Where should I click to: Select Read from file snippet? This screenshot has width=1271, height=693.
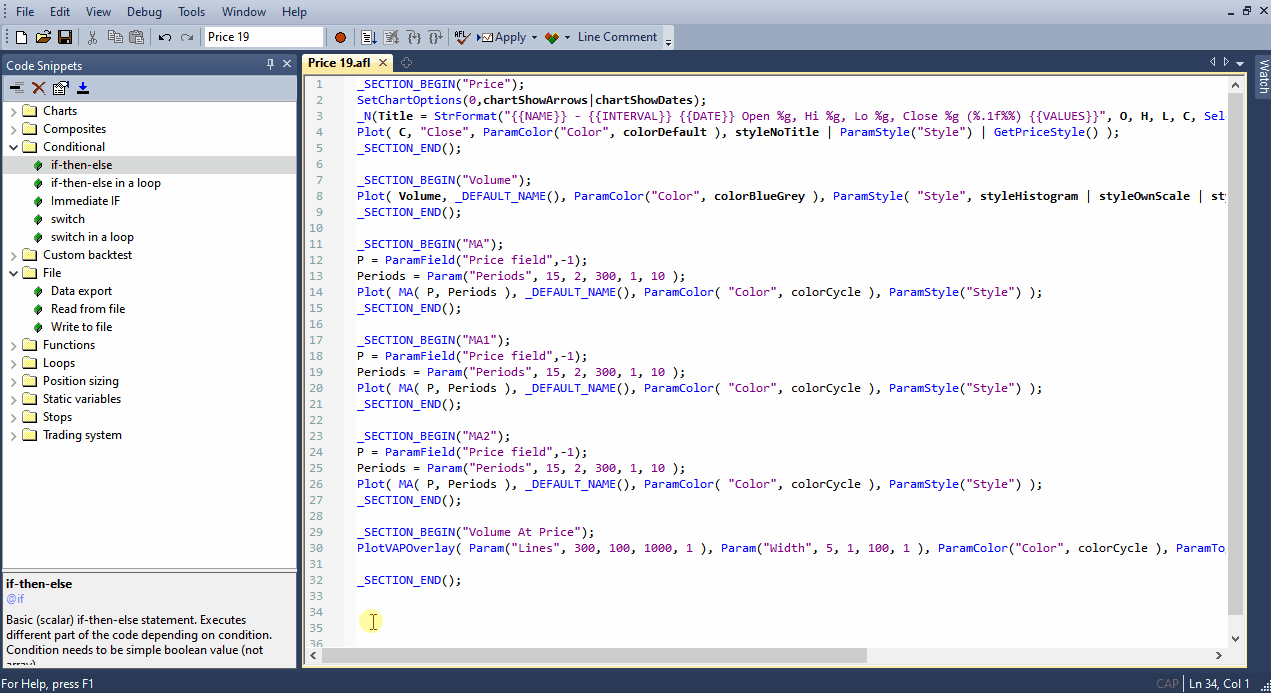pyautogui.click(x=88, y=309)
